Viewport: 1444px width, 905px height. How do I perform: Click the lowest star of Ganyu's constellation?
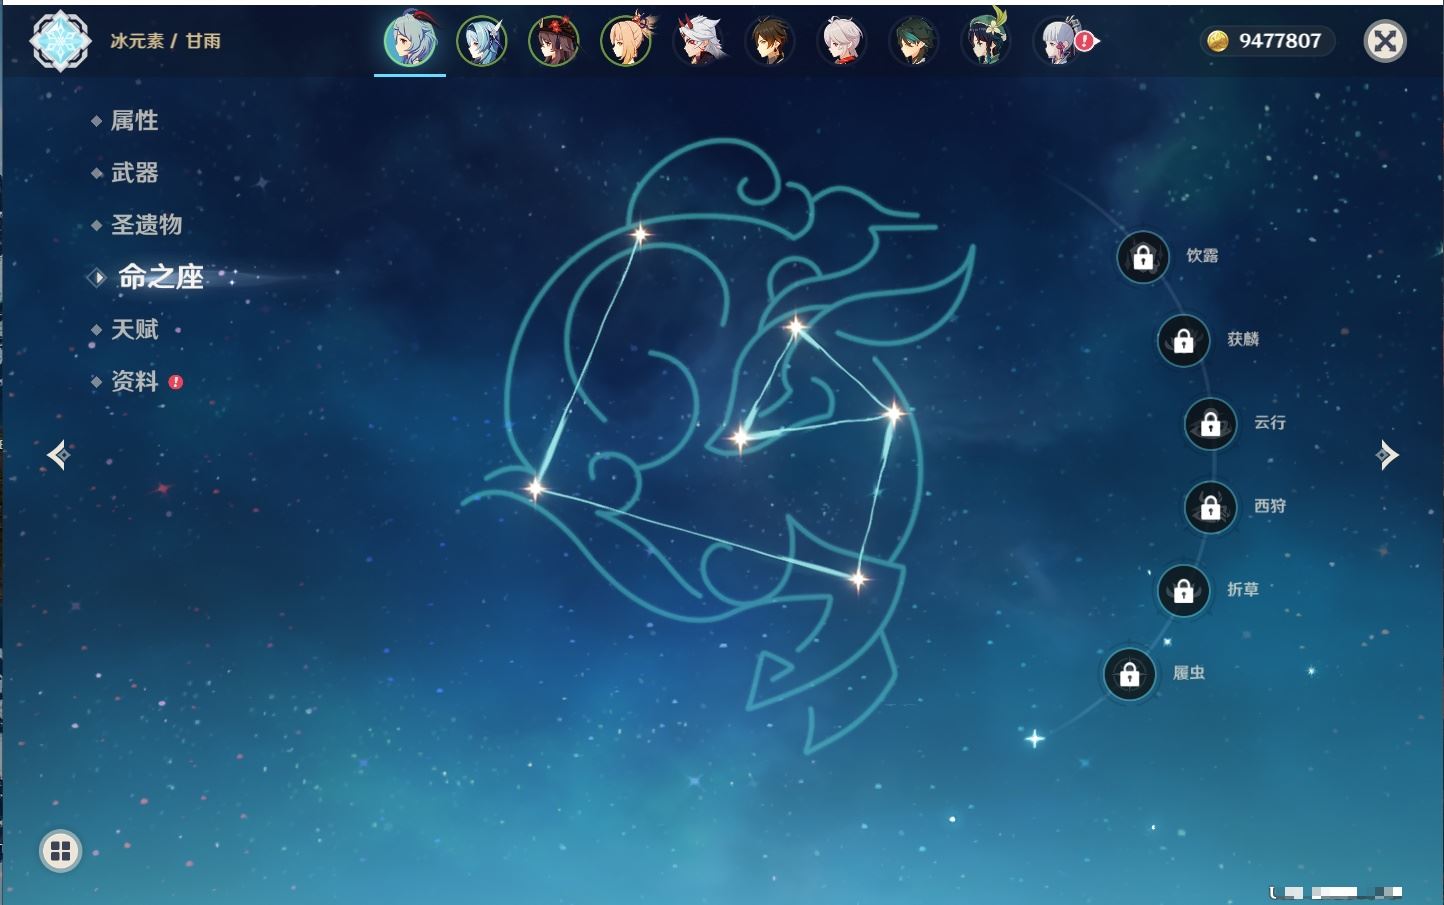point(858,579)
